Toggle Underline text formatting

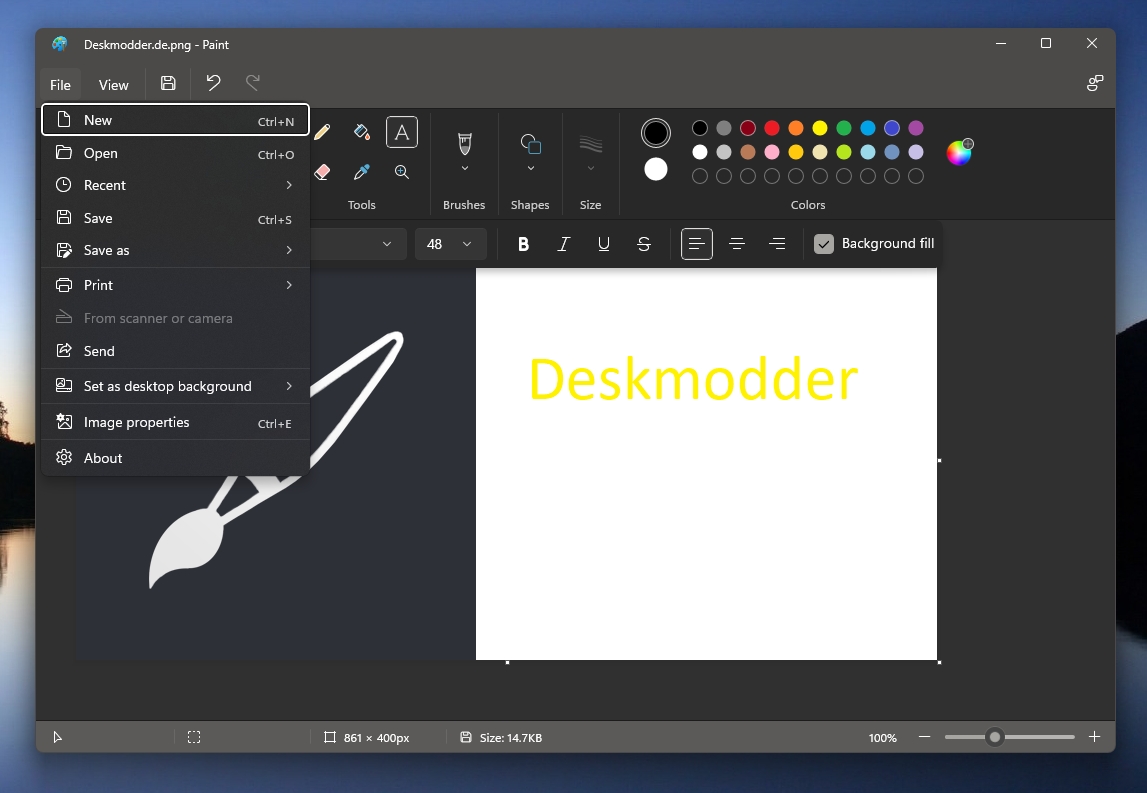click(x=603, y=244)
